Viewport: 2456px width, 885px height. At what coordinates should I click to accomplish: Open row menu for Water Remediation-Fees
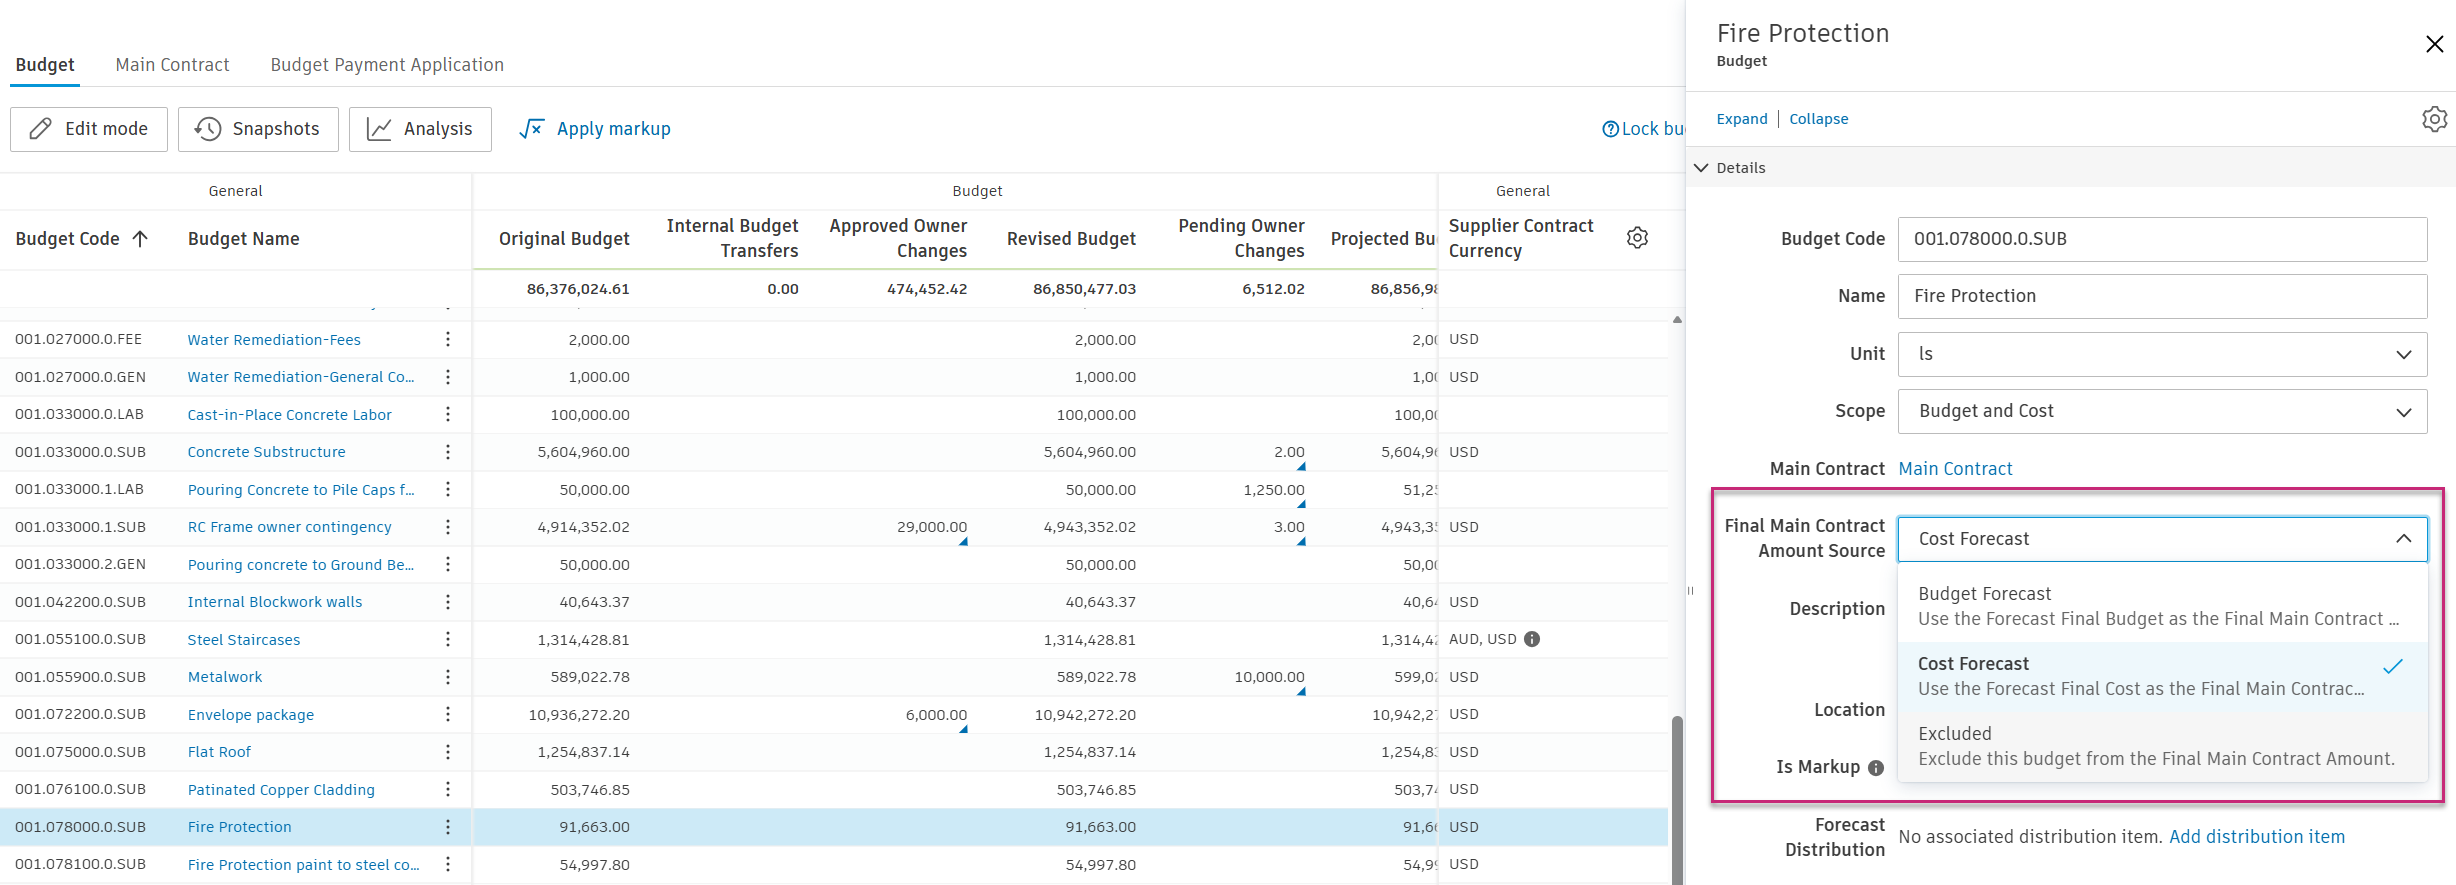point(448,339)
